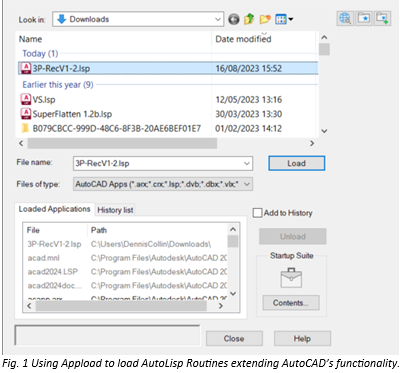Image resolution: width=400 pixels, height=373 pixels.
Task: Click file list scroll up arrow
Action: pyautogui.click(x=324, y=37)
